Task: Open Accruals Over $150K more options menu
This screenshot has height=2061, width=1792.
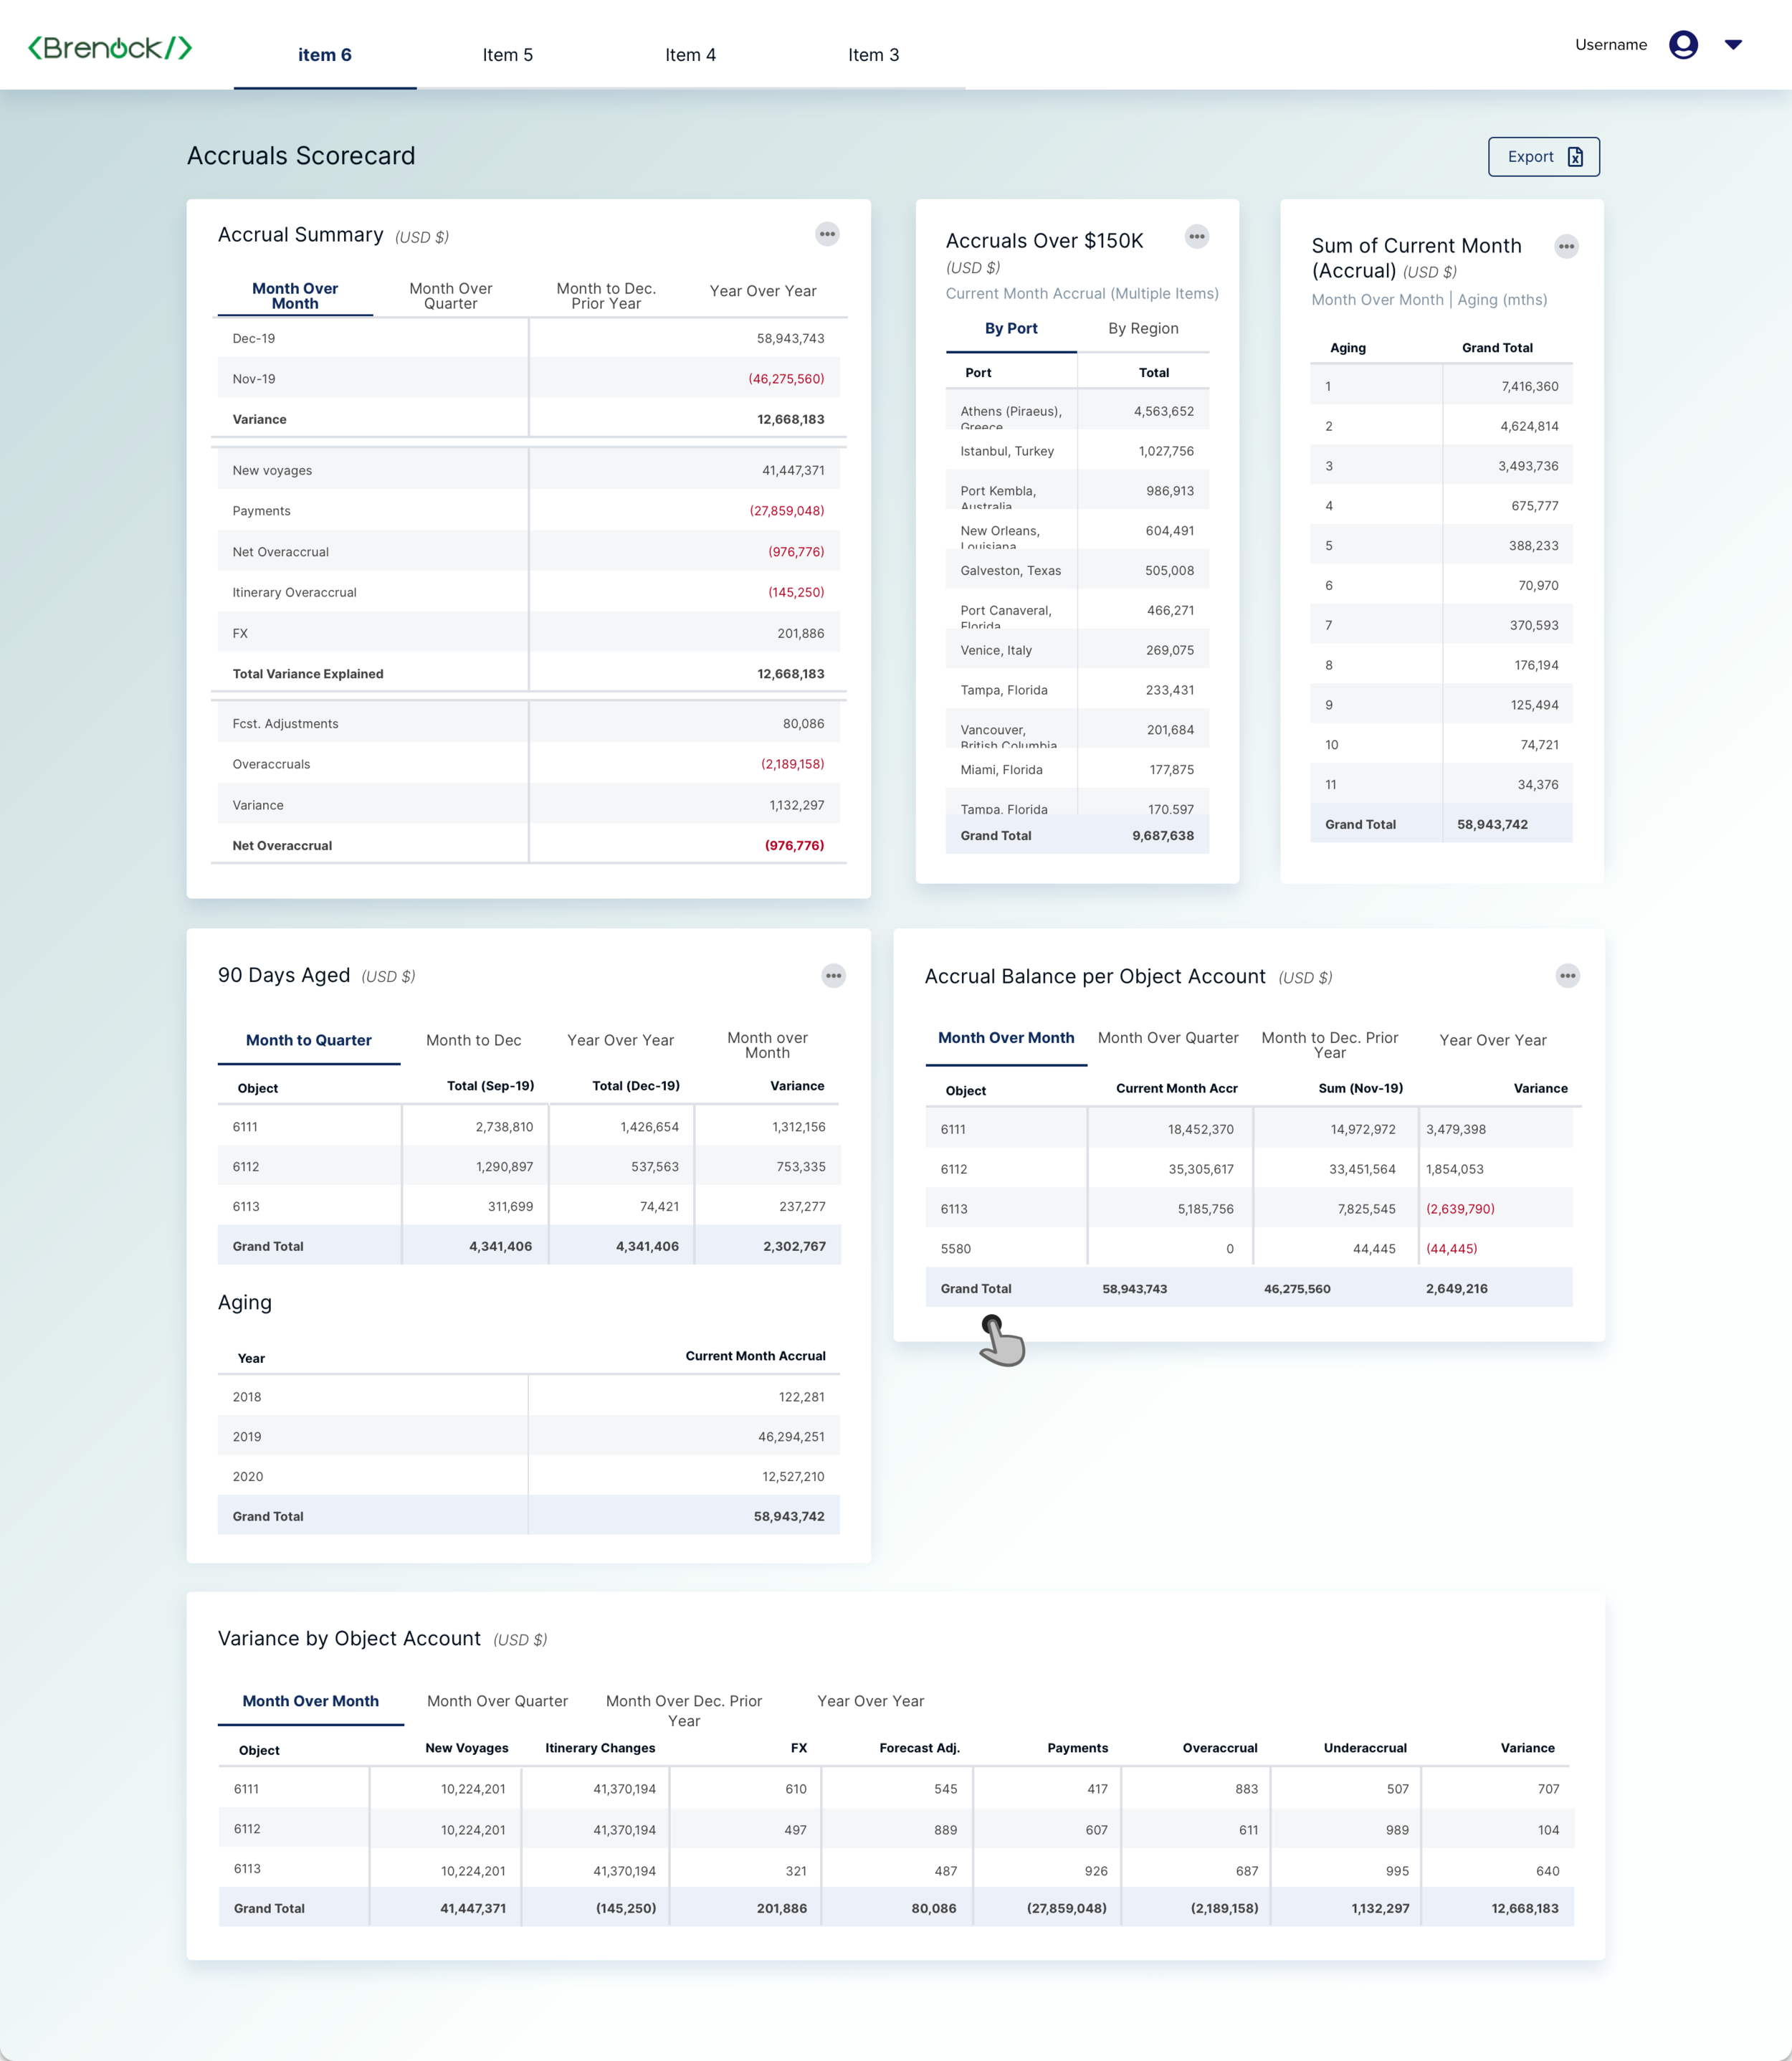Action: coord(1196,237)
